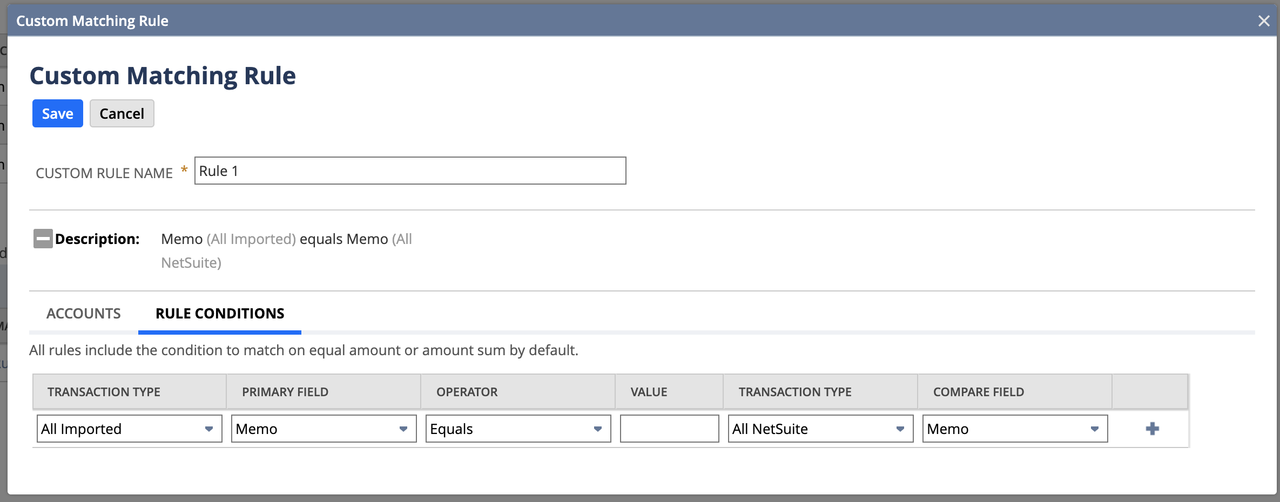Select the Rule Conditions tab
Screen dimensions: 1280x502
point(220,314)
